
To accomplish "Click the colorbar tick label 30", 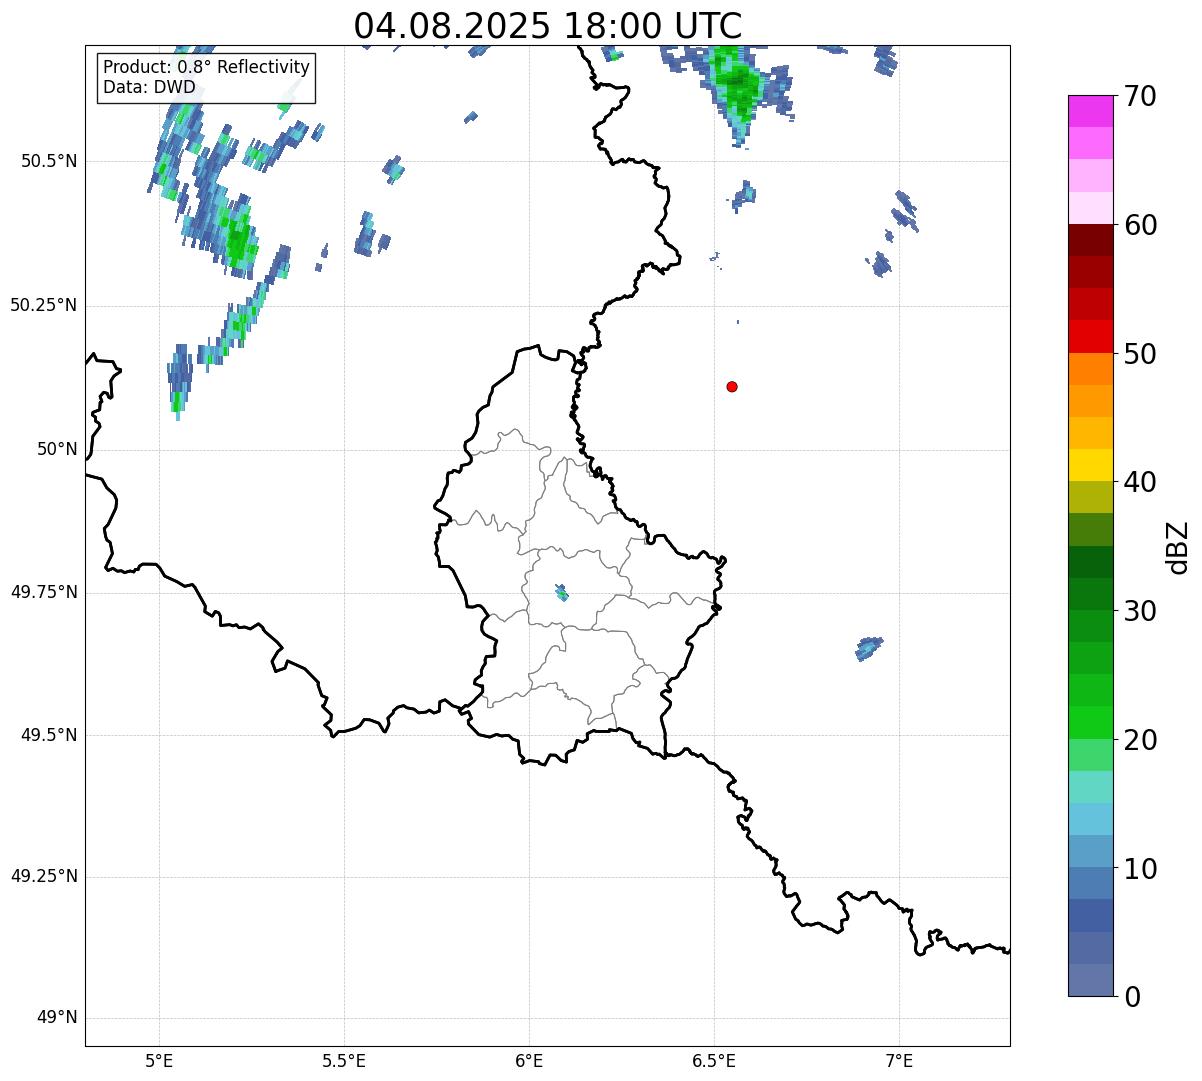I will pyautogui.click(x=1141, y=610).
